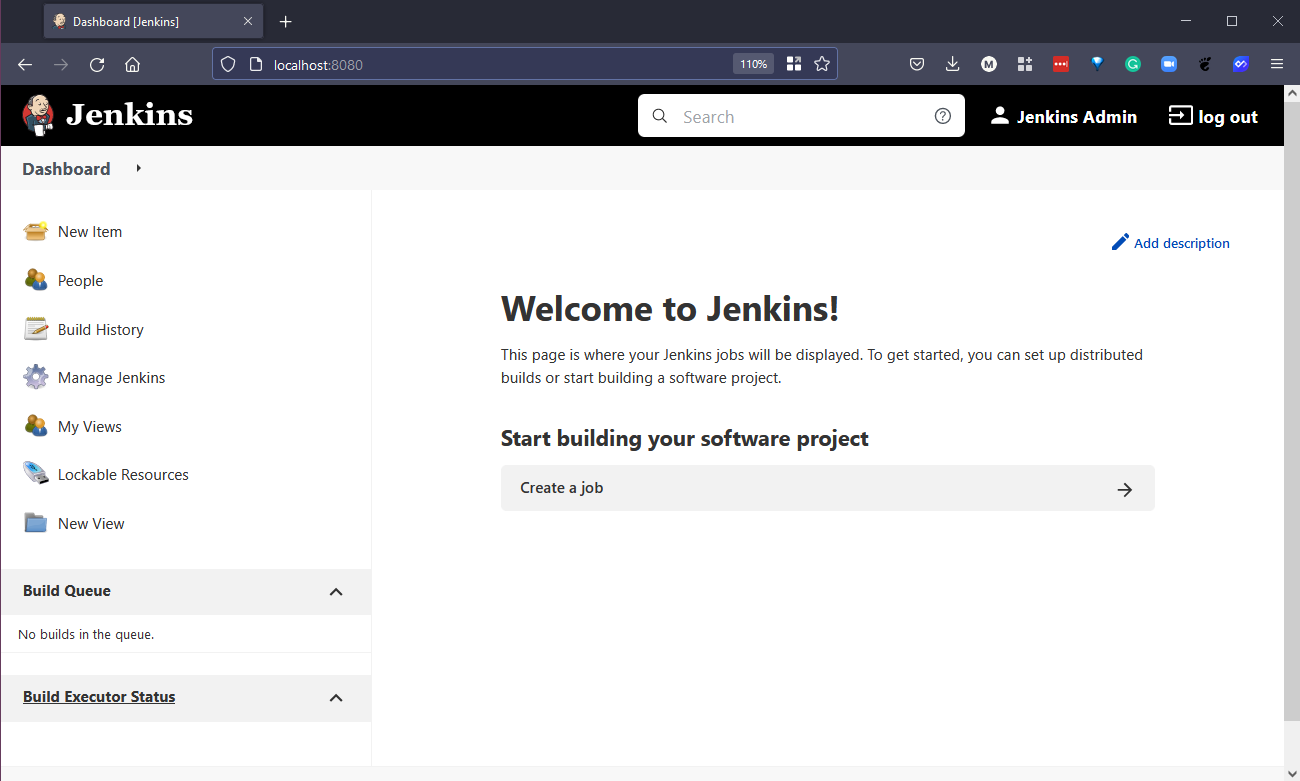Click the Lockable Resources drive icon
Viewport: 1300px width, 781px height.
(36, 474)
